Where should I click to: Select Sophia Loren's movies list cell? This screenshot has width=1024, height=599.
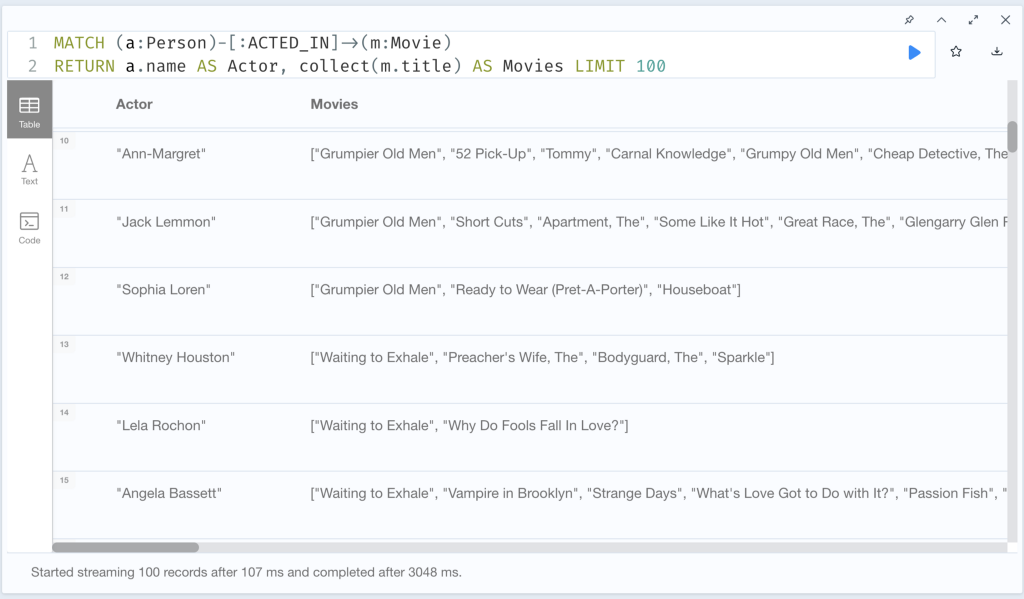click(525, 290)
